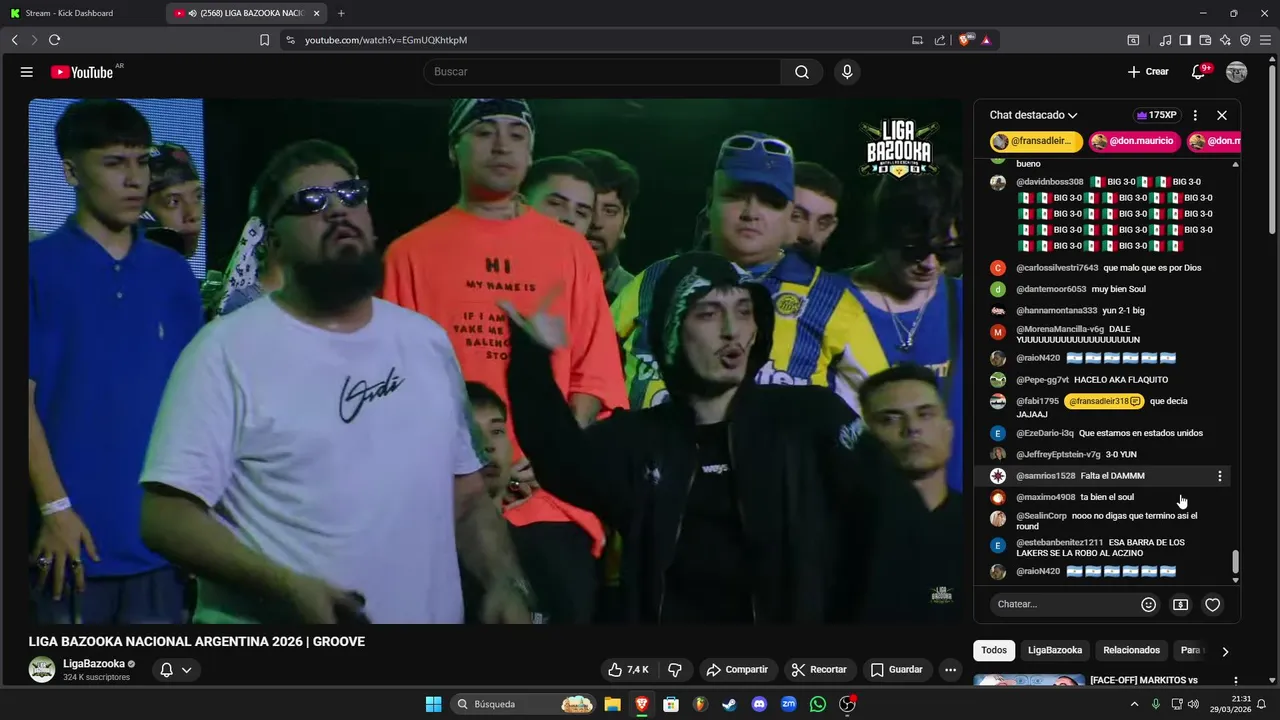Image resolution: width=1280 pixels, height=720 pixels.
Task: Start voice search with microphone icon
Action: tap(847, 72)
